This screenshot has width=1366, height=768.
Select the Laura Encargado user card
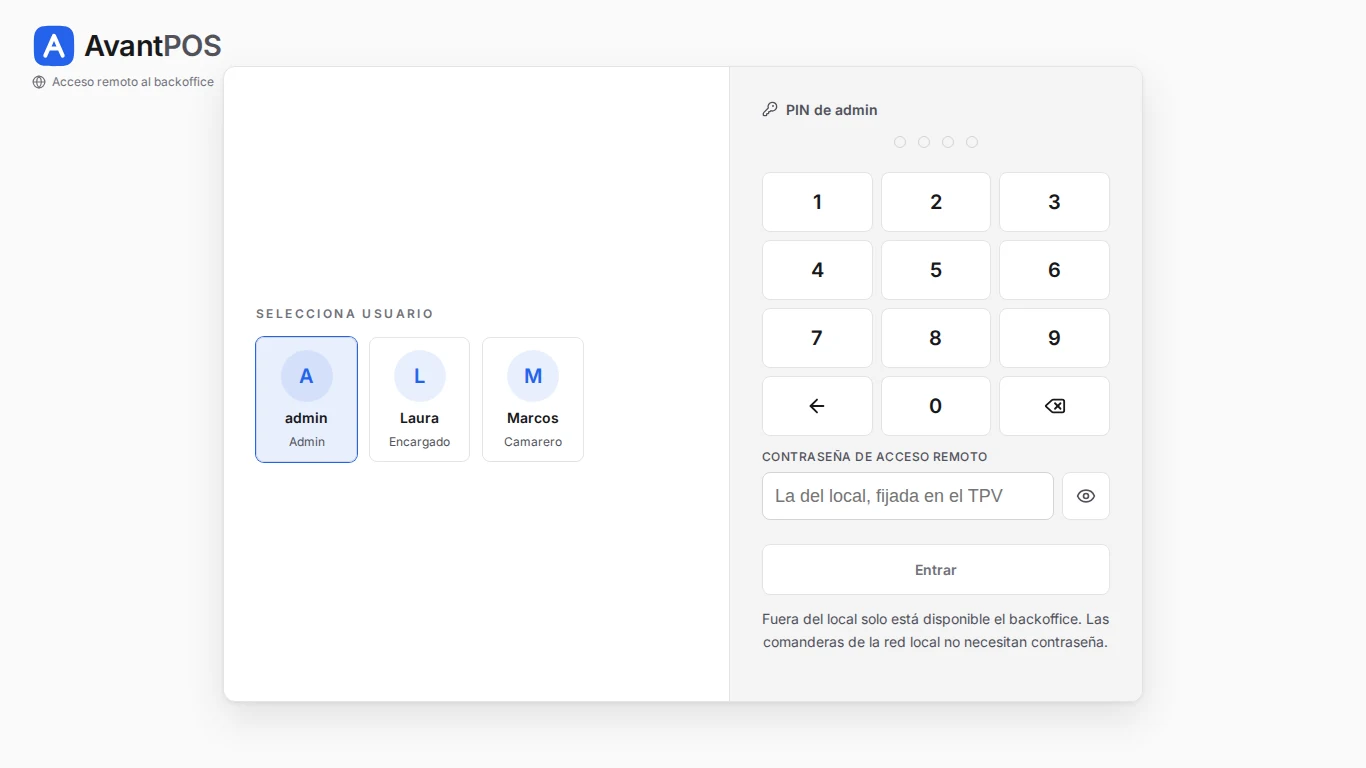(x=419, y=399)
